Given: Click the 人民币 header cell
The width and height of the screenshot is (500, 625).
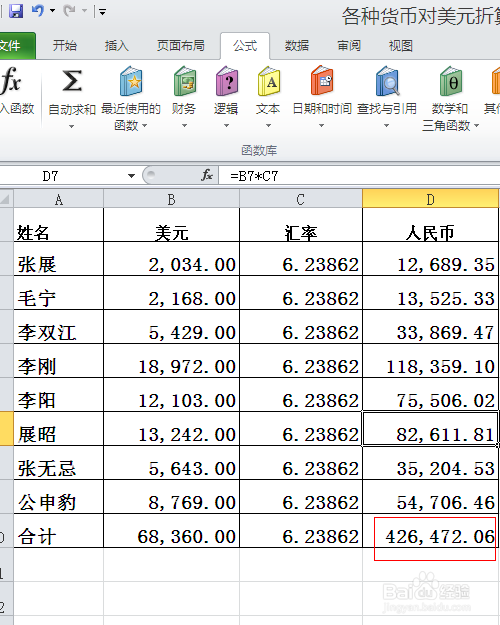Looking at the screenshot, I should [x=430, y=225].
